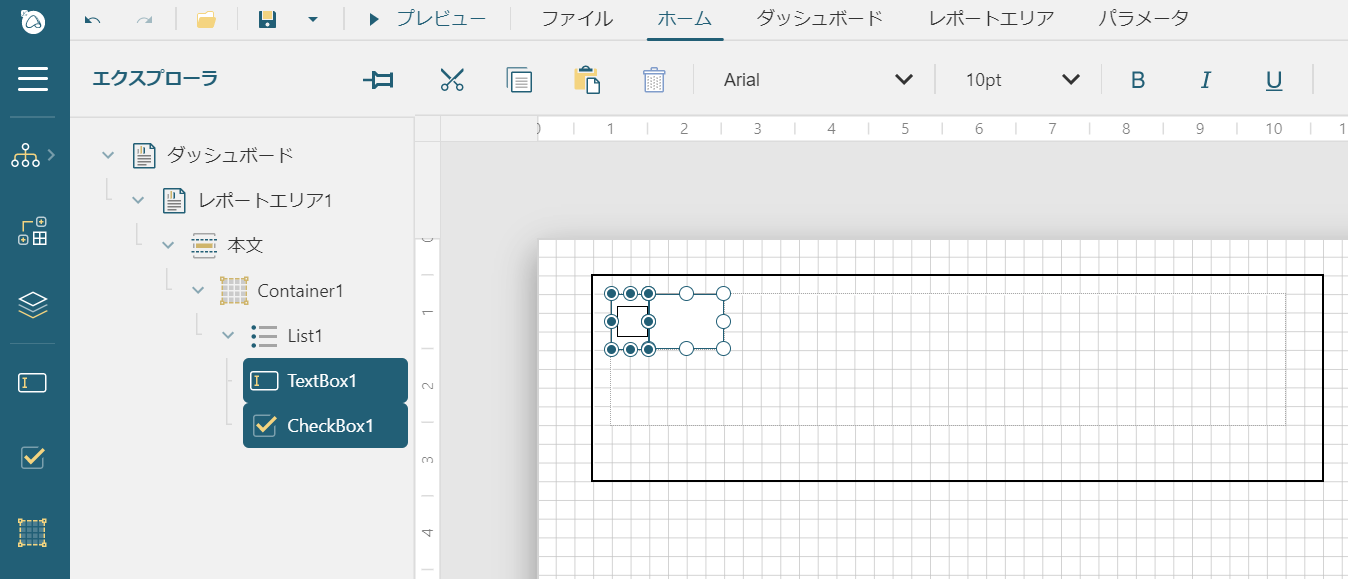Select TextBox1 in the explorer tree
The height and width of the screenshot is (579, 1348).
click(x=325, y=380)
